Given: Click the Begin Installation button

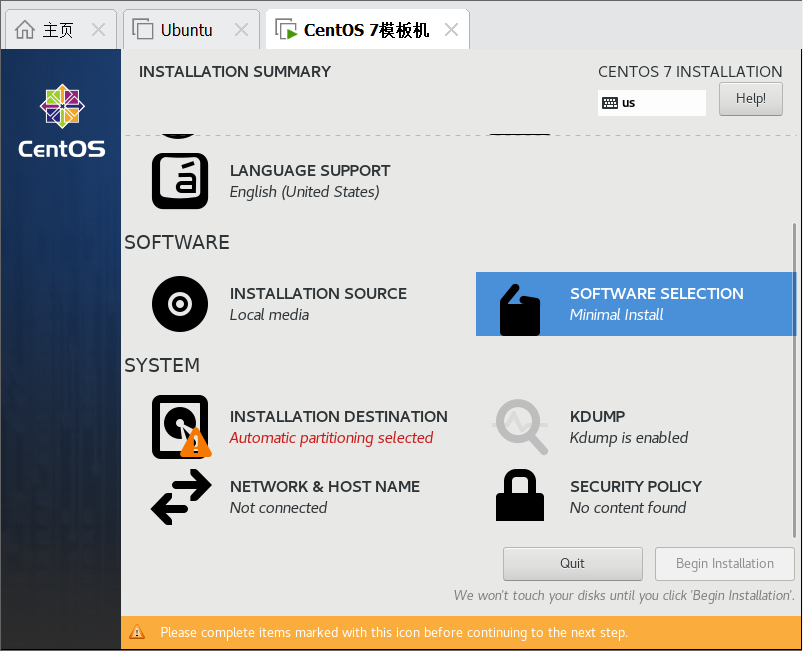Looking at the screenshot, I should (725, 563).
